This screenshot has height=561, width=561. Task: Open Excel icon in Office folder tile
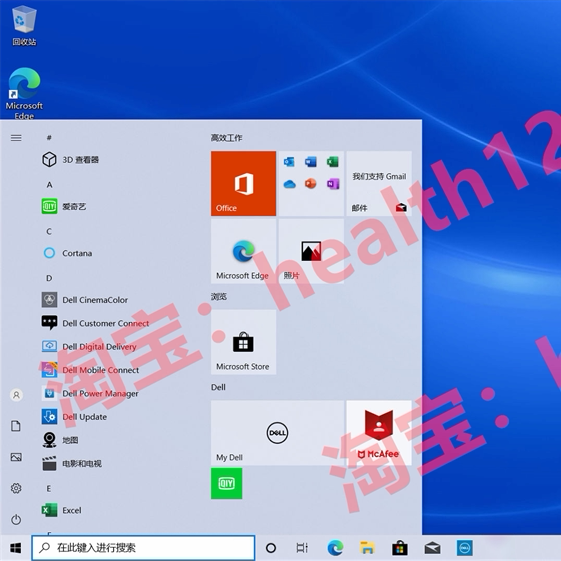point(333,162)
